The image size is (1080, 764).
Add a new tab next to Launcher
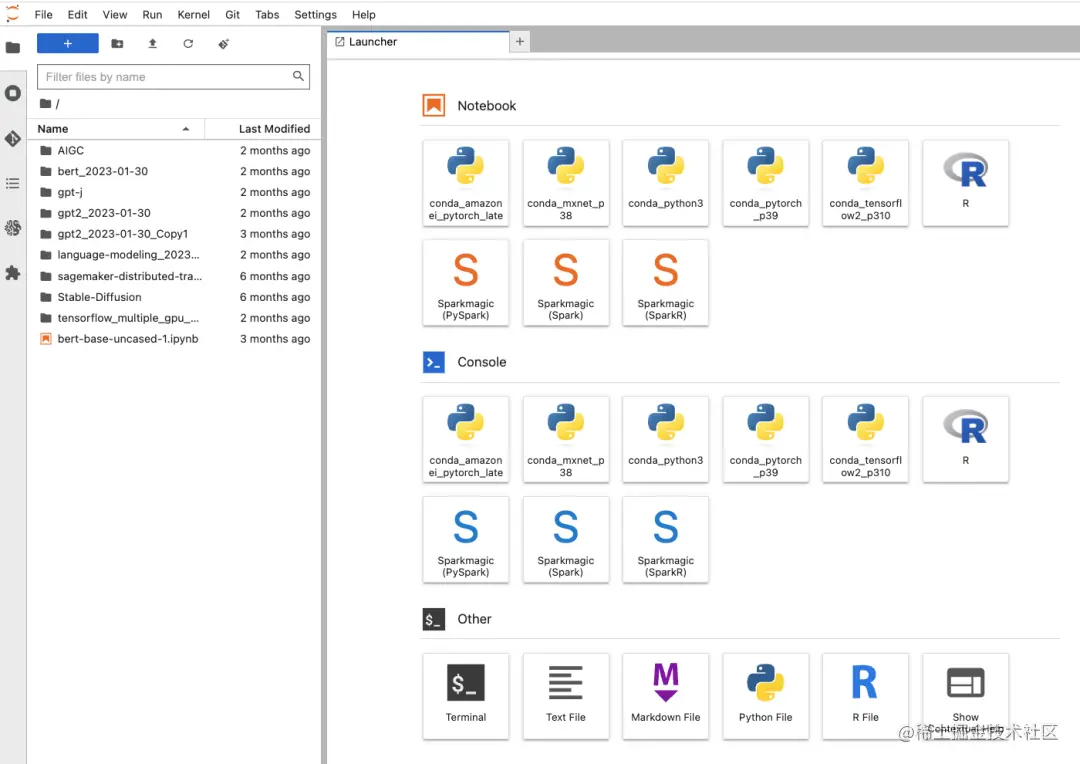pyautogui.click(x=520, y=42)
